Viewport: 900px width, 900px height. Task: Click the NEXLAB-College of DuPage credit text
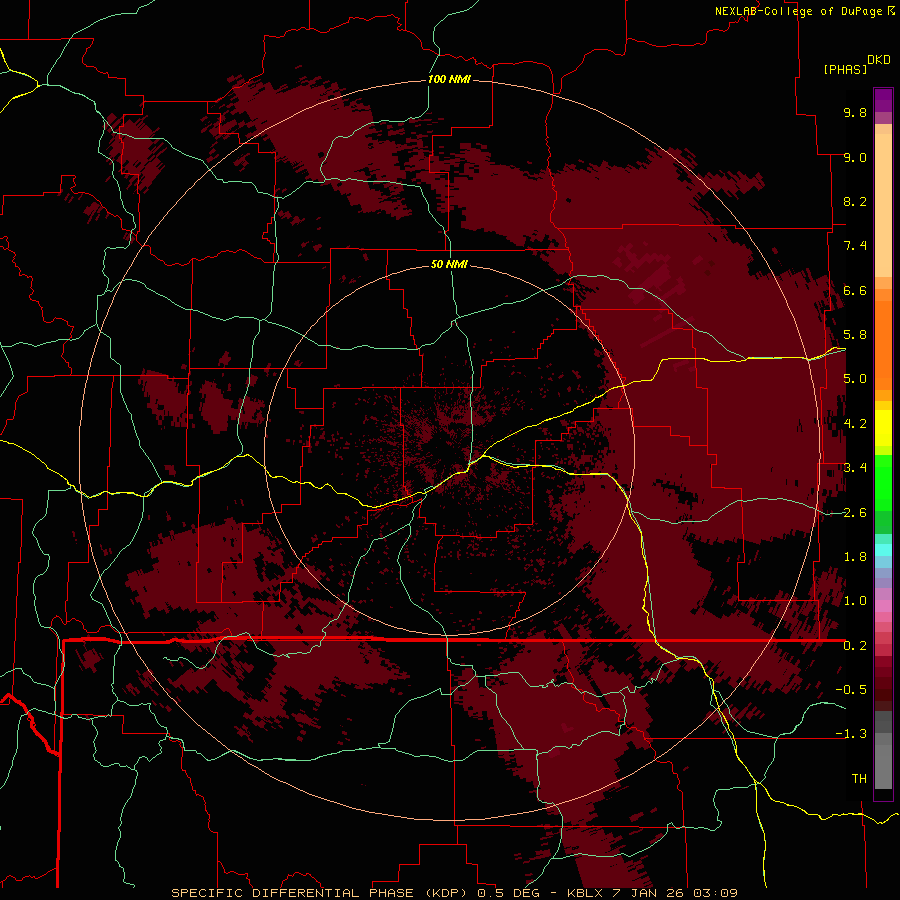(x=798, y=11)
